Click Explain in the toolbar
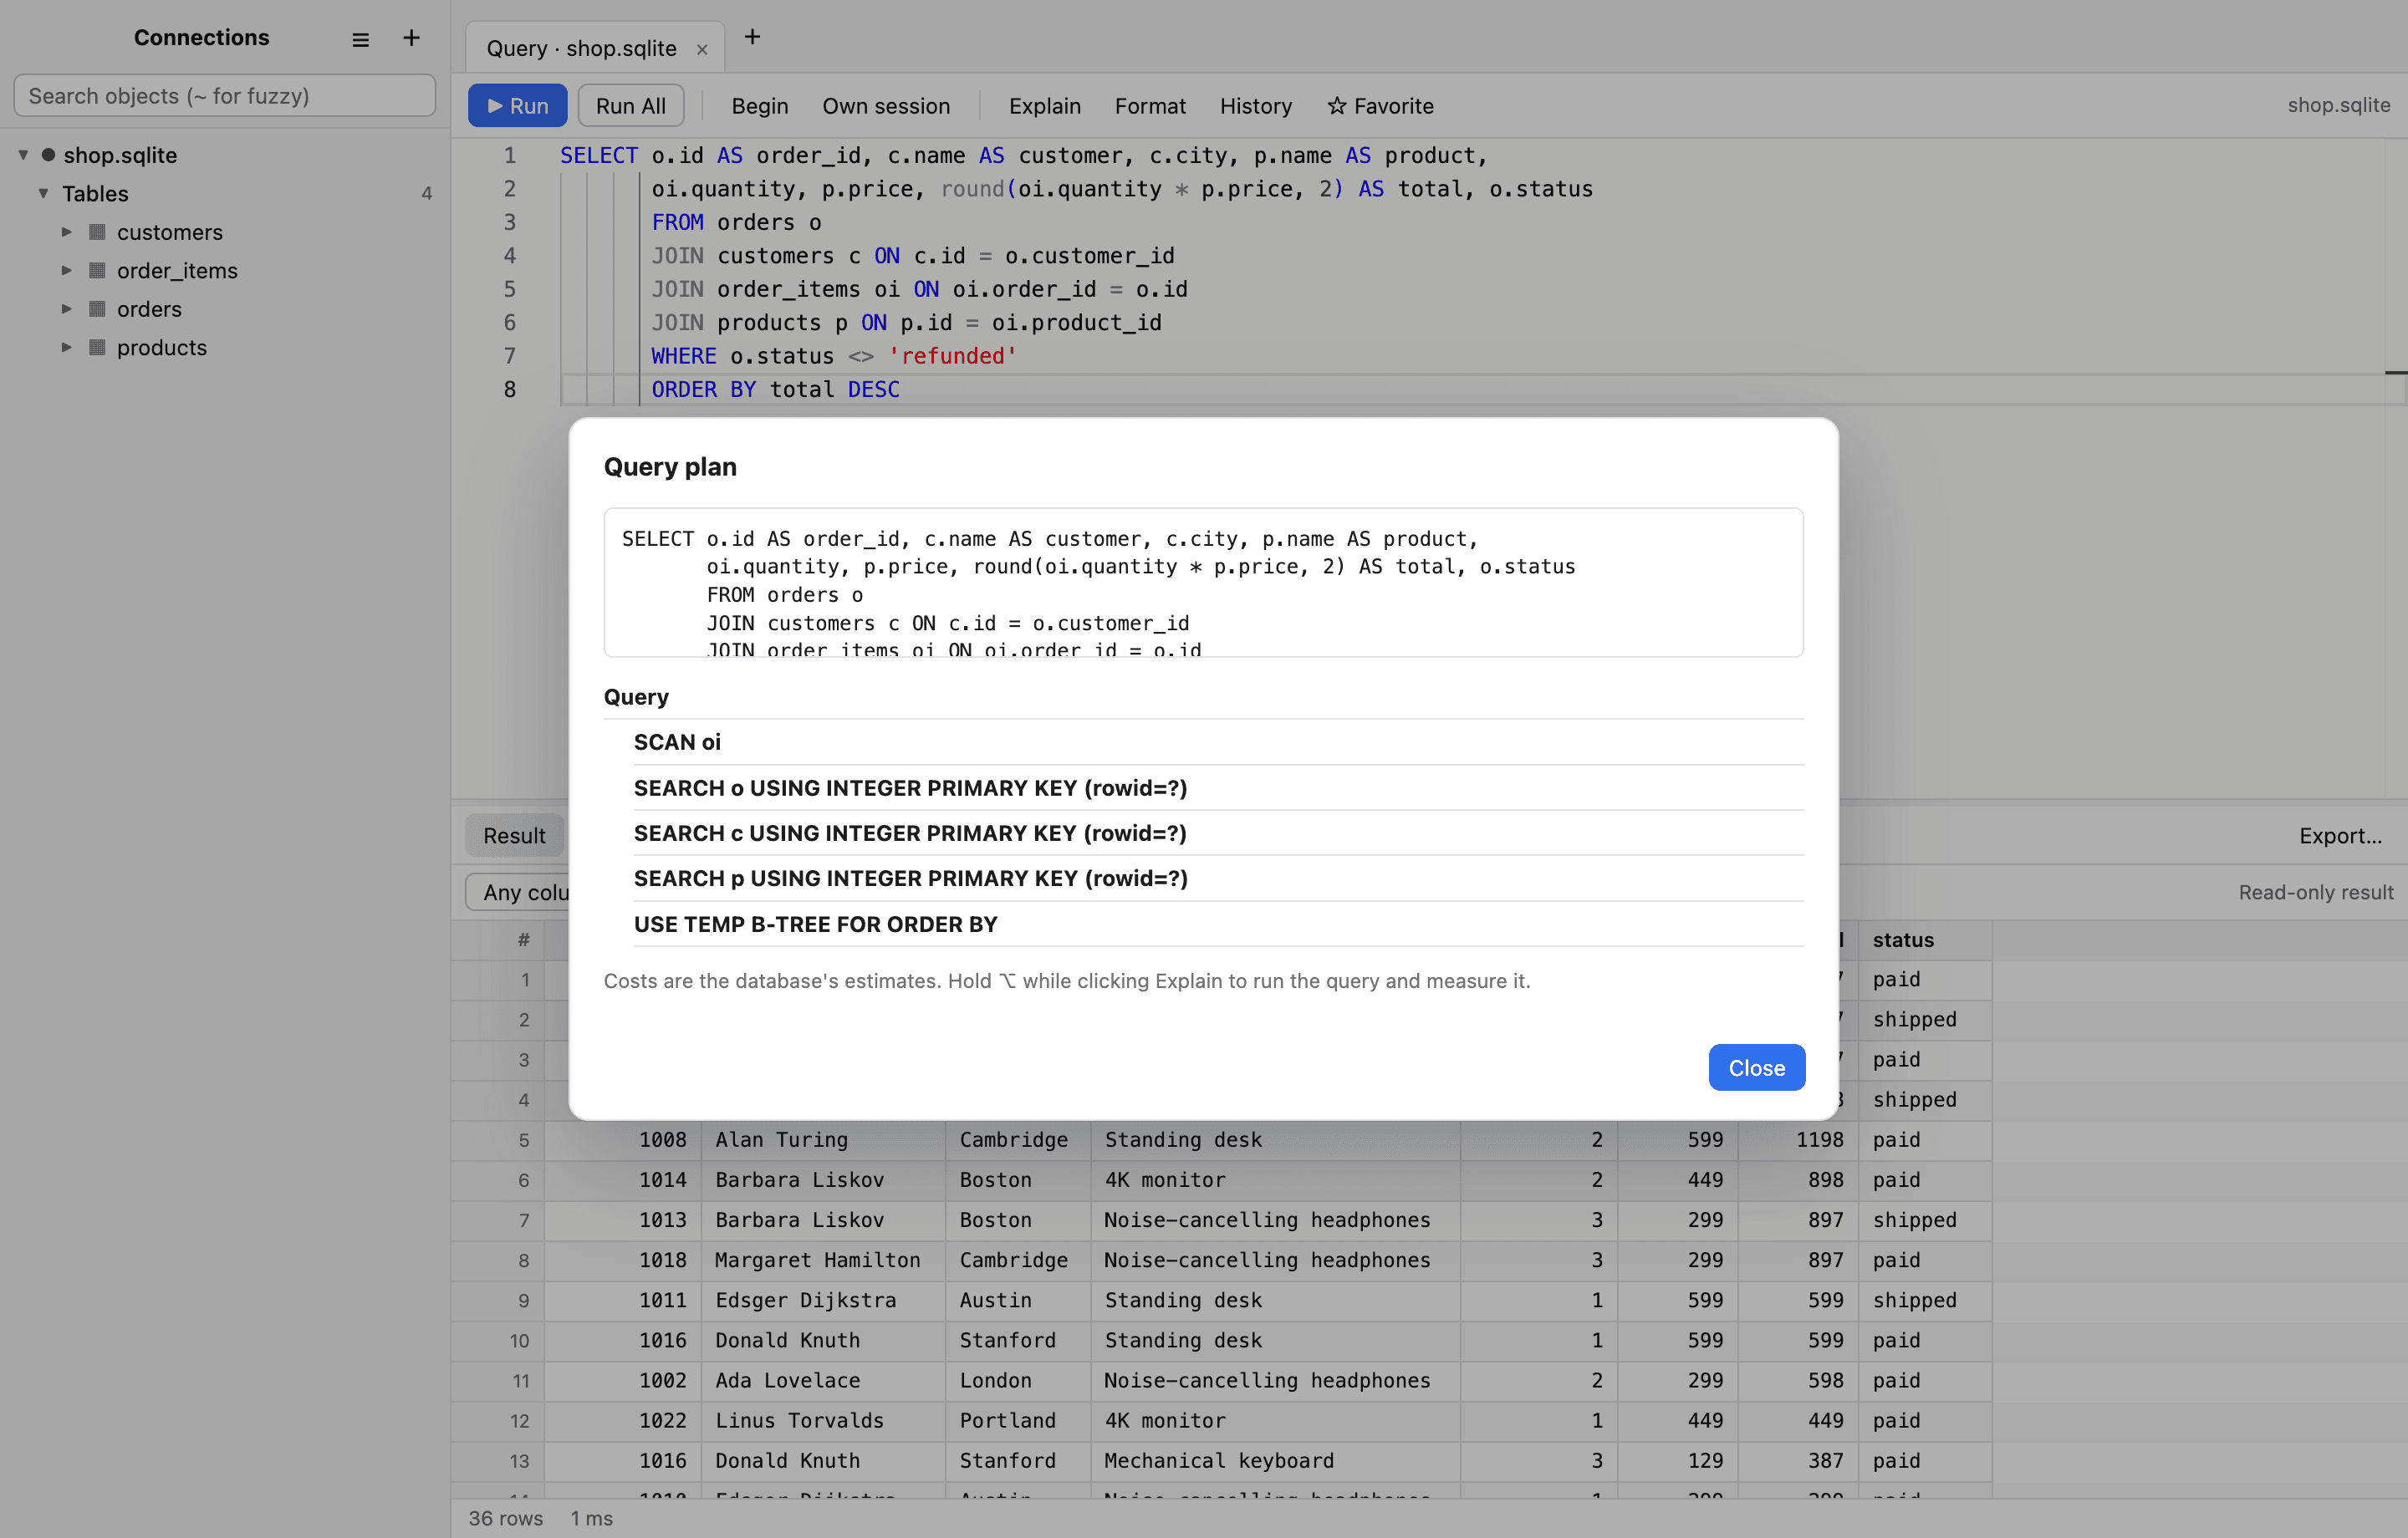The width and height of the screenshot is (2408, 1538). click(1044, 106)
